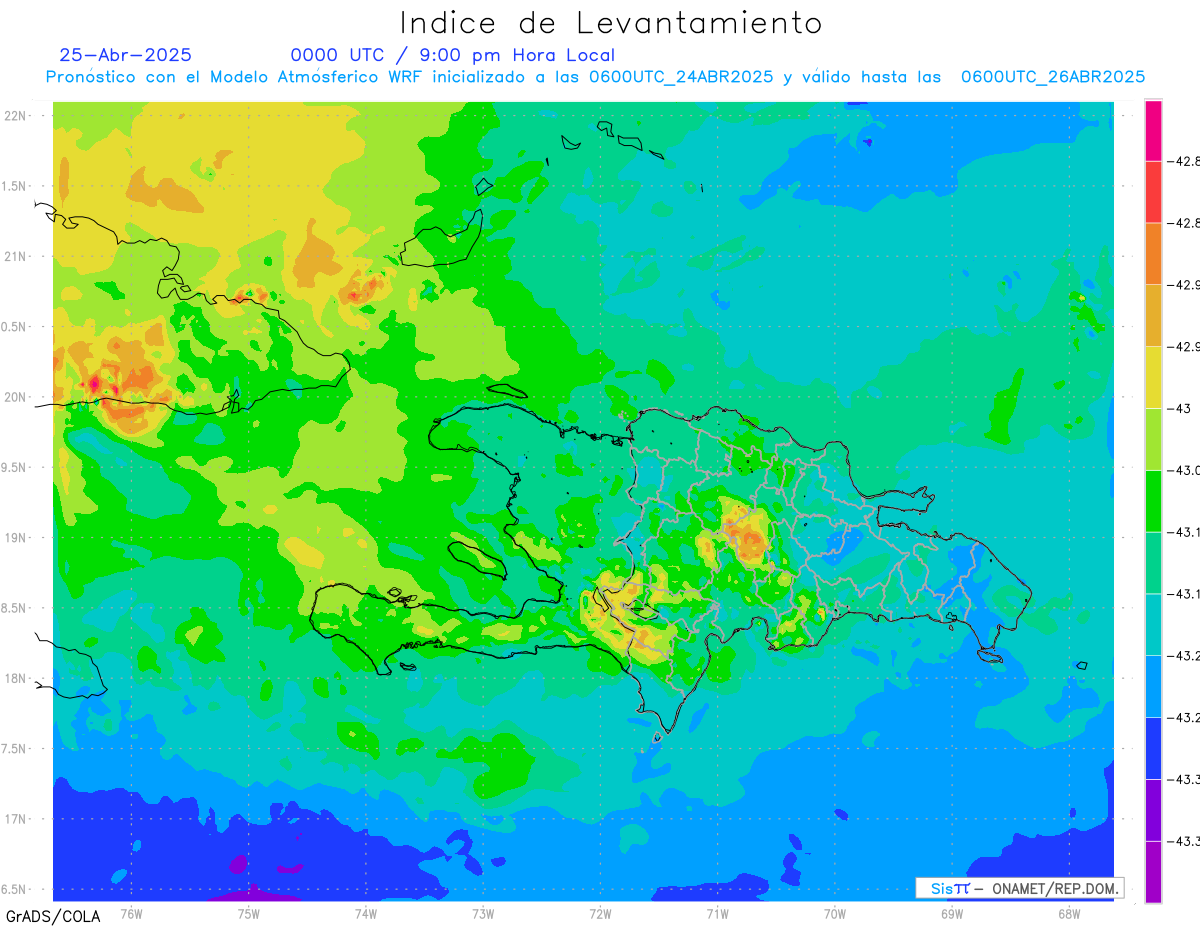Click the '18N' latitude label
Image resolution: width=1200 pixels, height=927 pixels.
[x=16, y=678]
